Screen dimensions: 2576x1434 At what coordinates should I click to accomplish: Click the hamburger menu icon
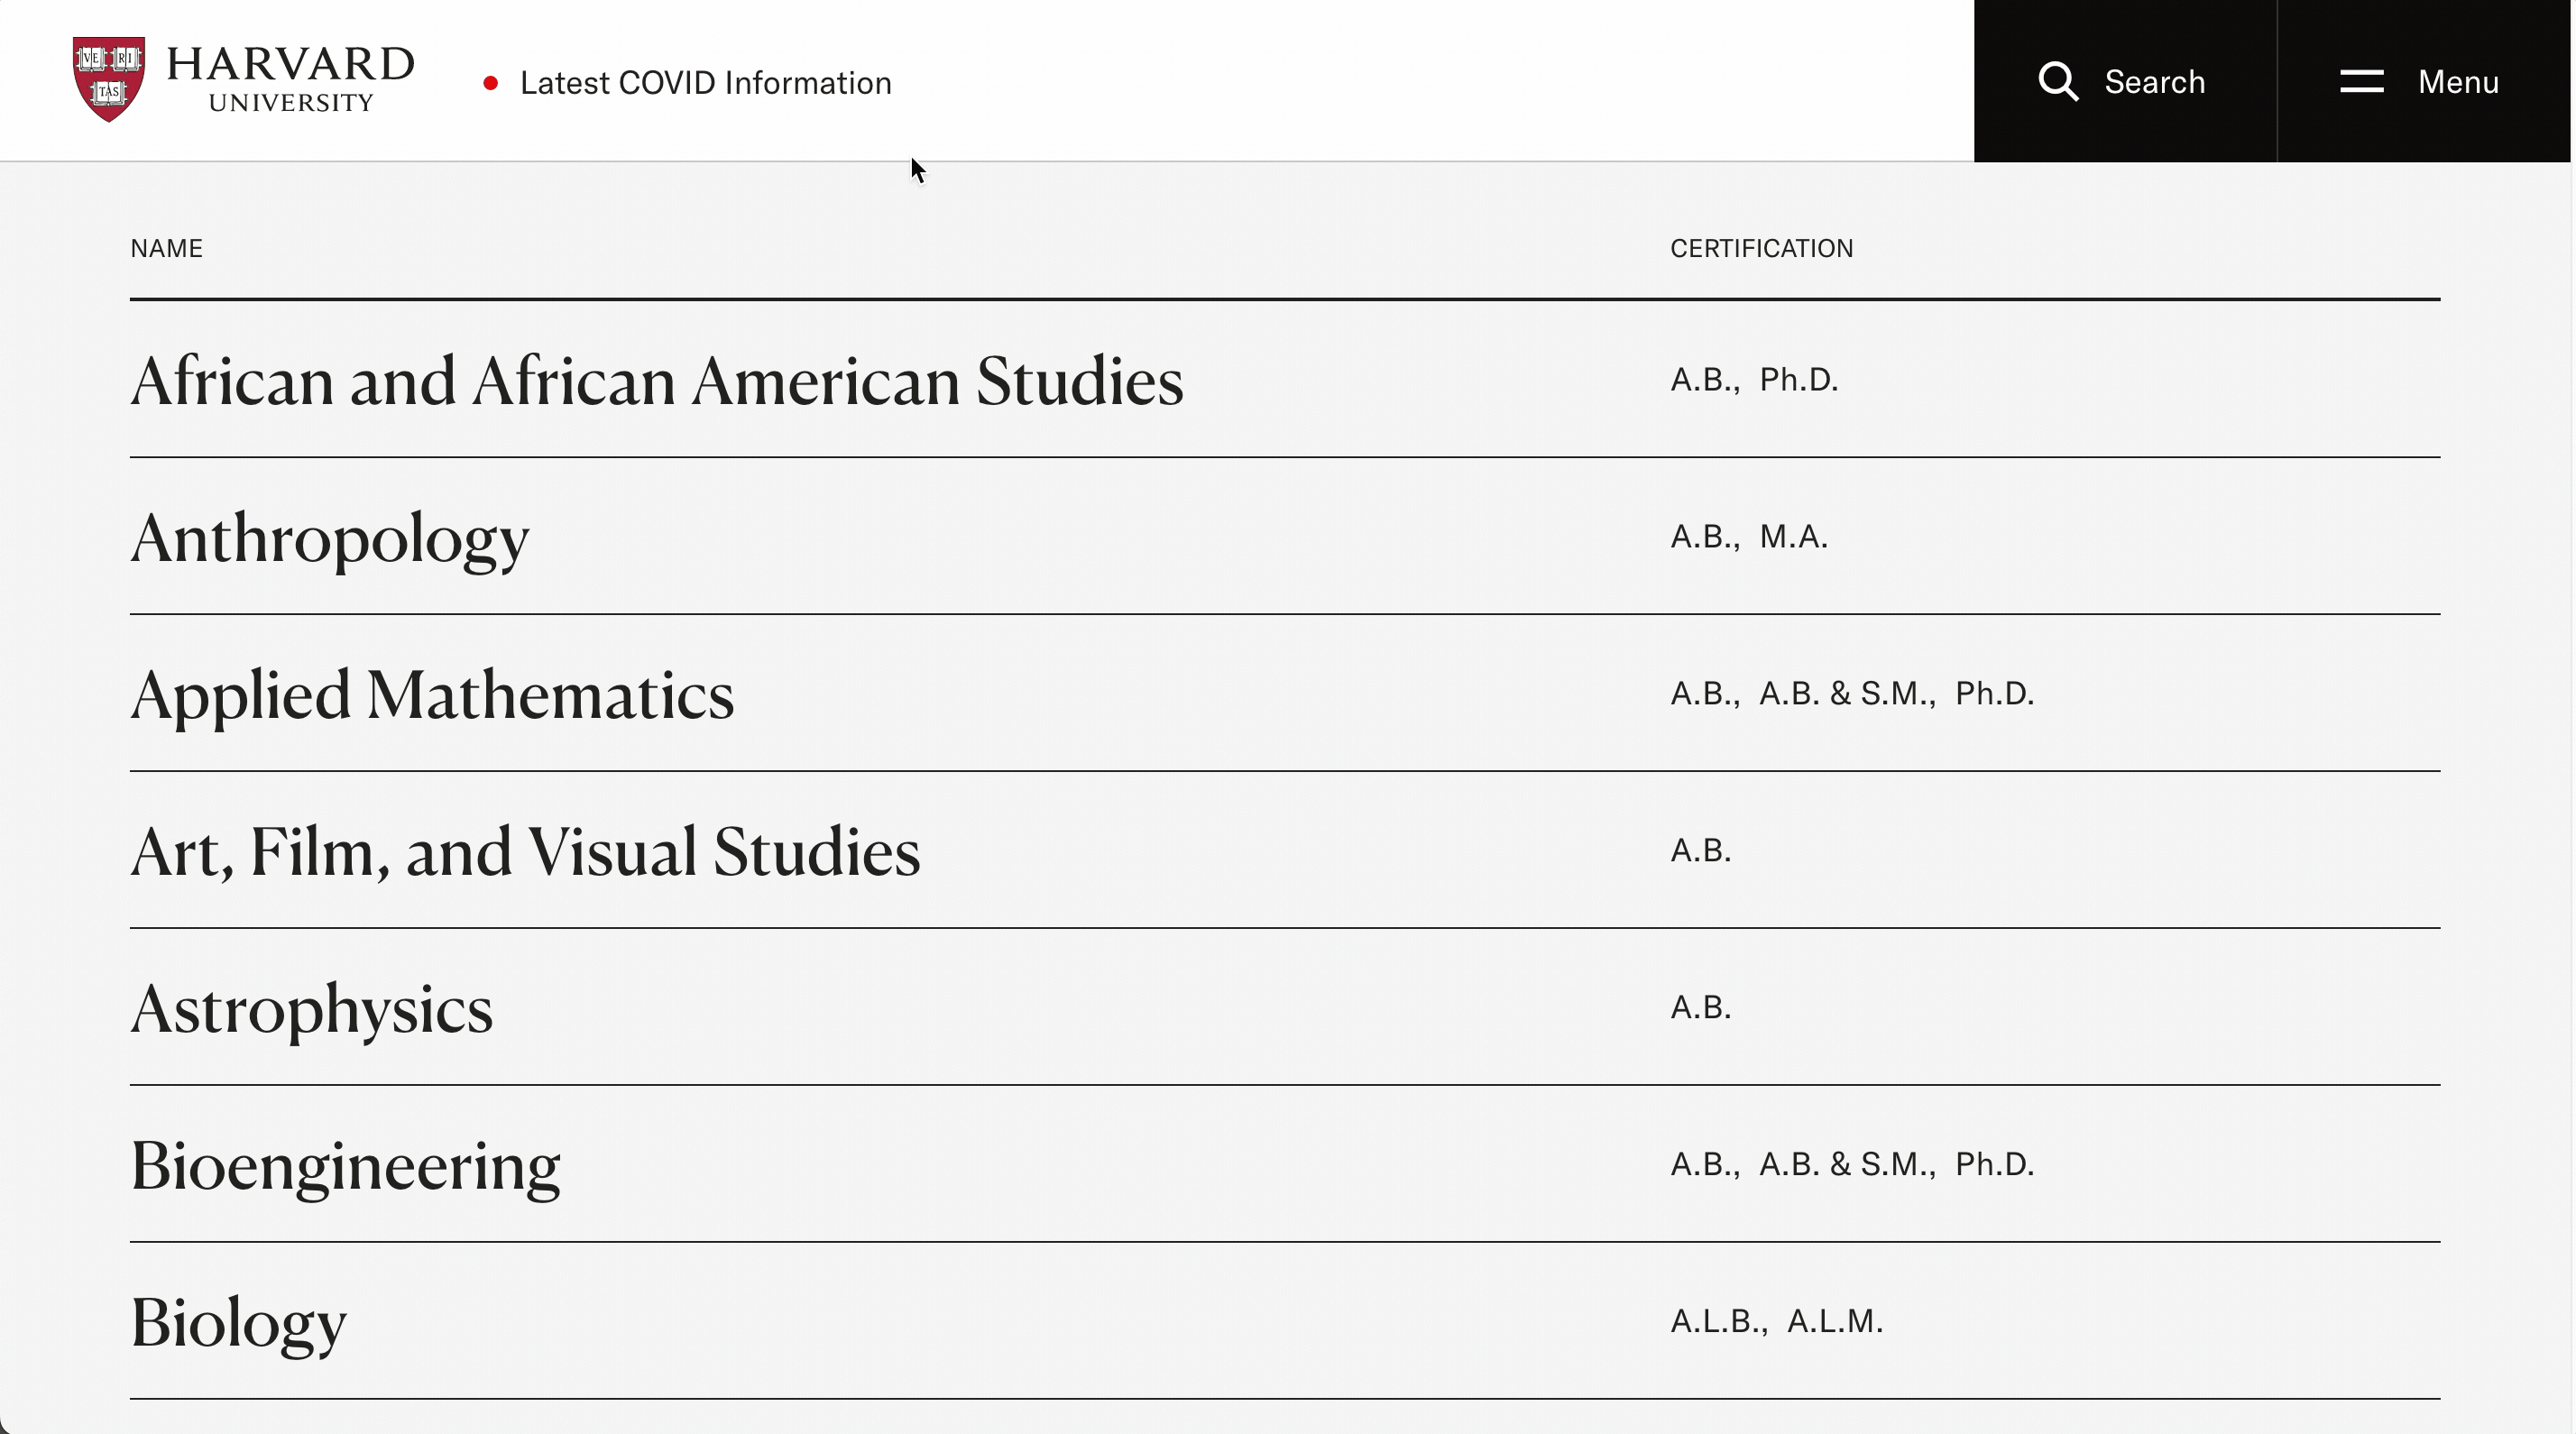[x=2361, y=81]
